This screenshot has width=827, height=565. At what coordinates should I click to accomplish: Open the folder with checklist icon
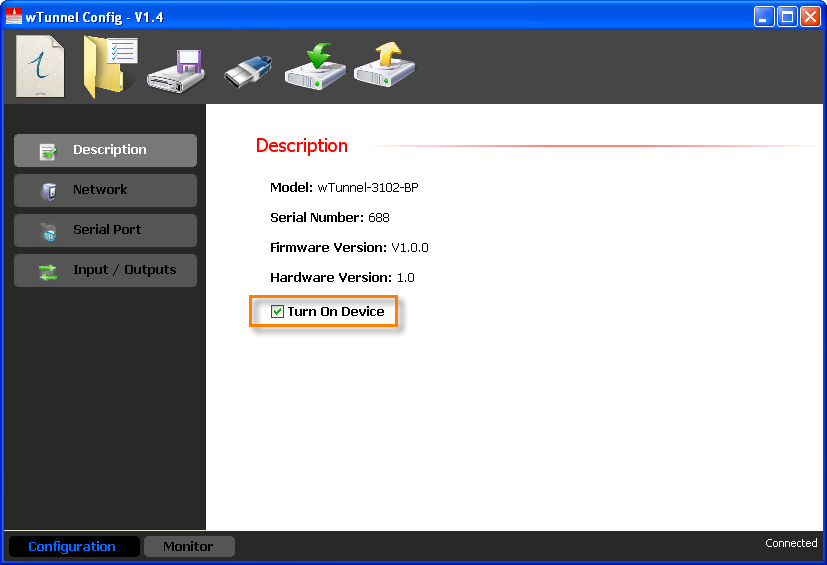click(108, 67)
